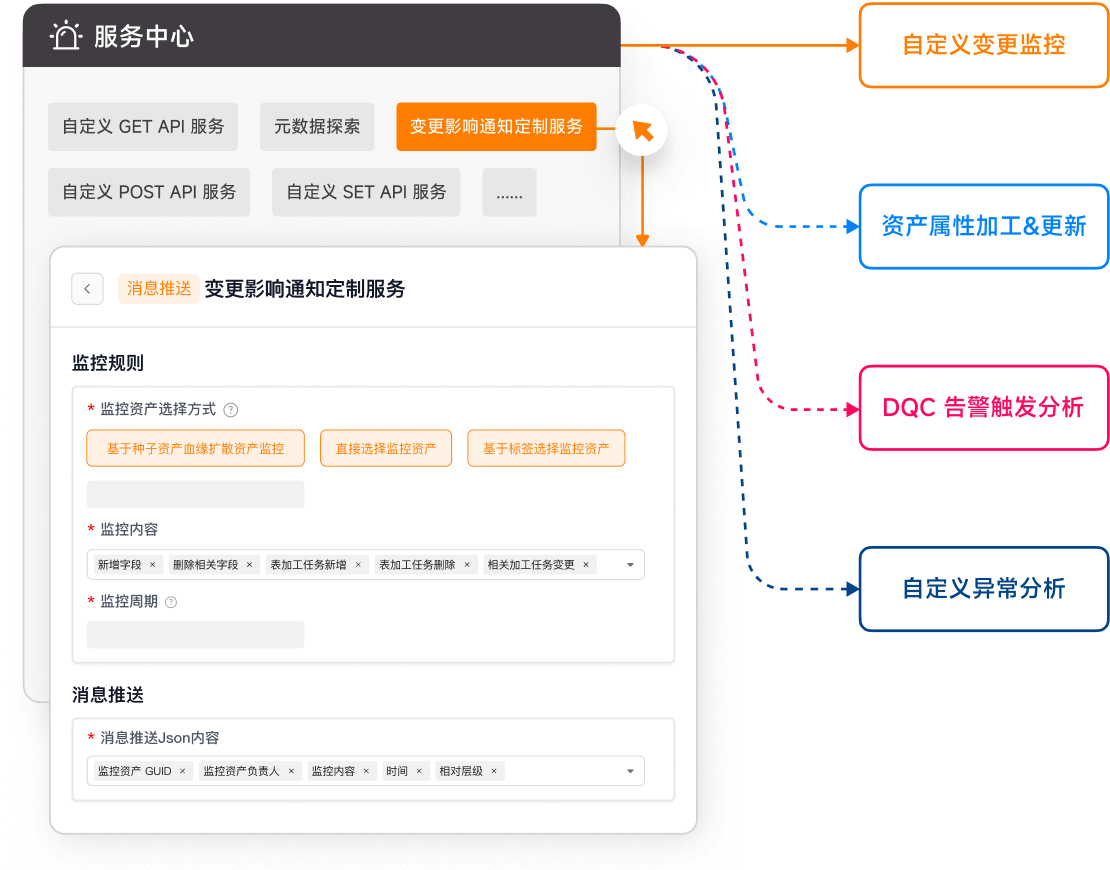The image size is (1110, 870).
Task: Remove the 相对层级 tag via its x
Action: click(x=494, y=771)
